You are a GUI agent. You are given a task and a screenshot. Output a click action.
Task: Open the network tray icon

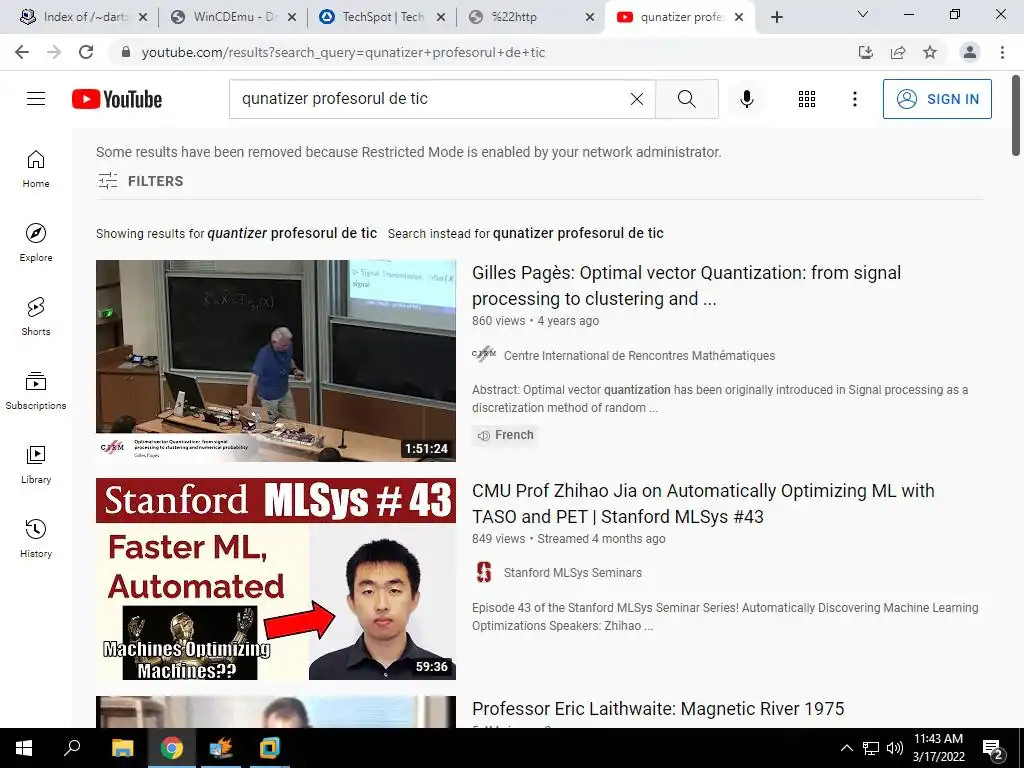(x=871, y=748)
